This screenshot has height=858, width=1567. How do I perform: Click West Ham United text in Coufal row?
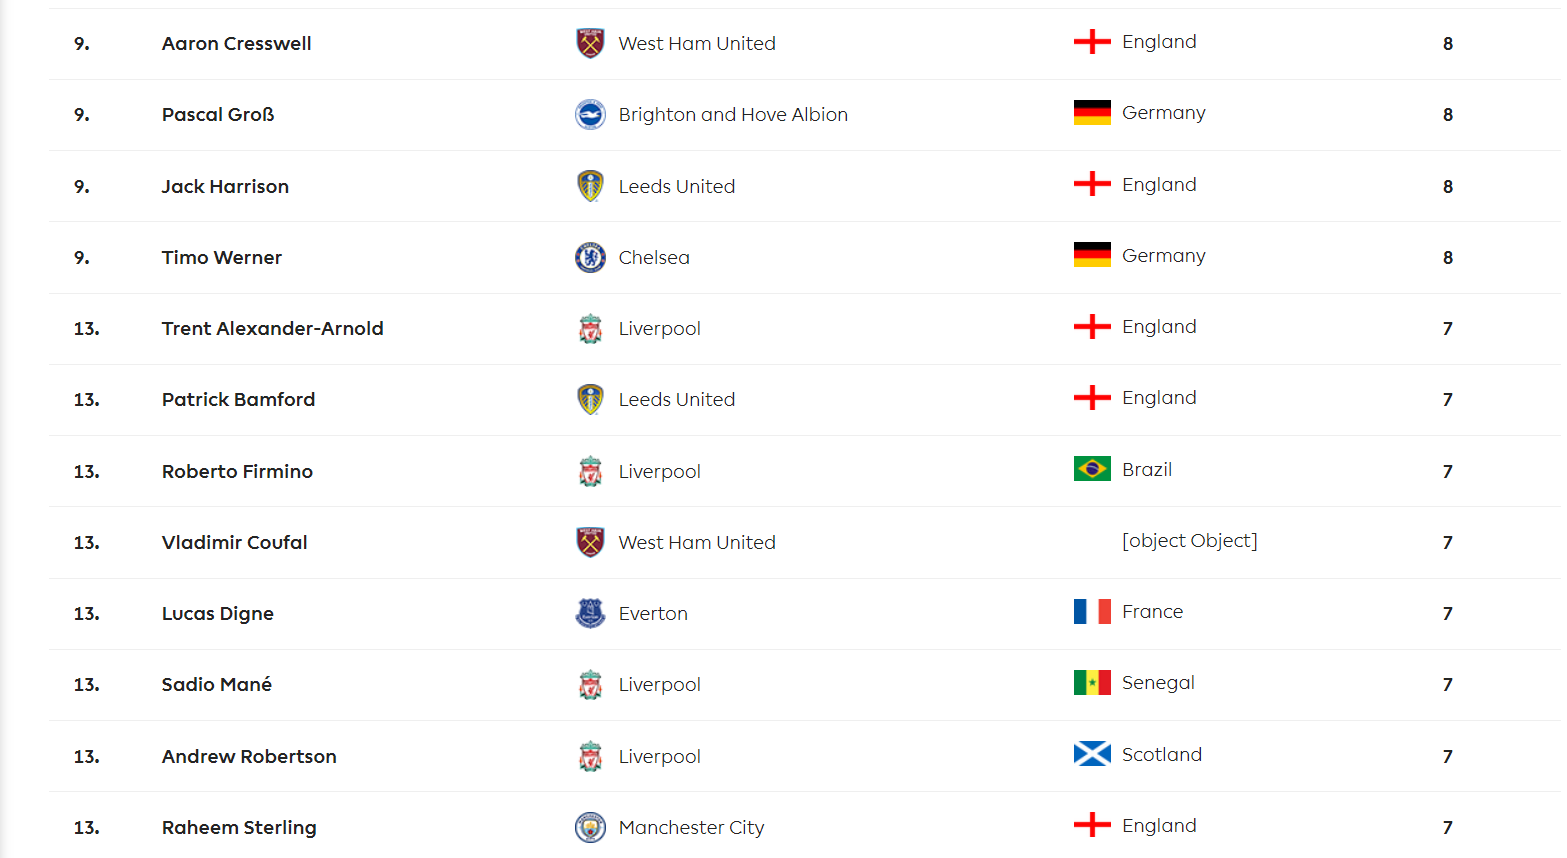tap(697, 542)
